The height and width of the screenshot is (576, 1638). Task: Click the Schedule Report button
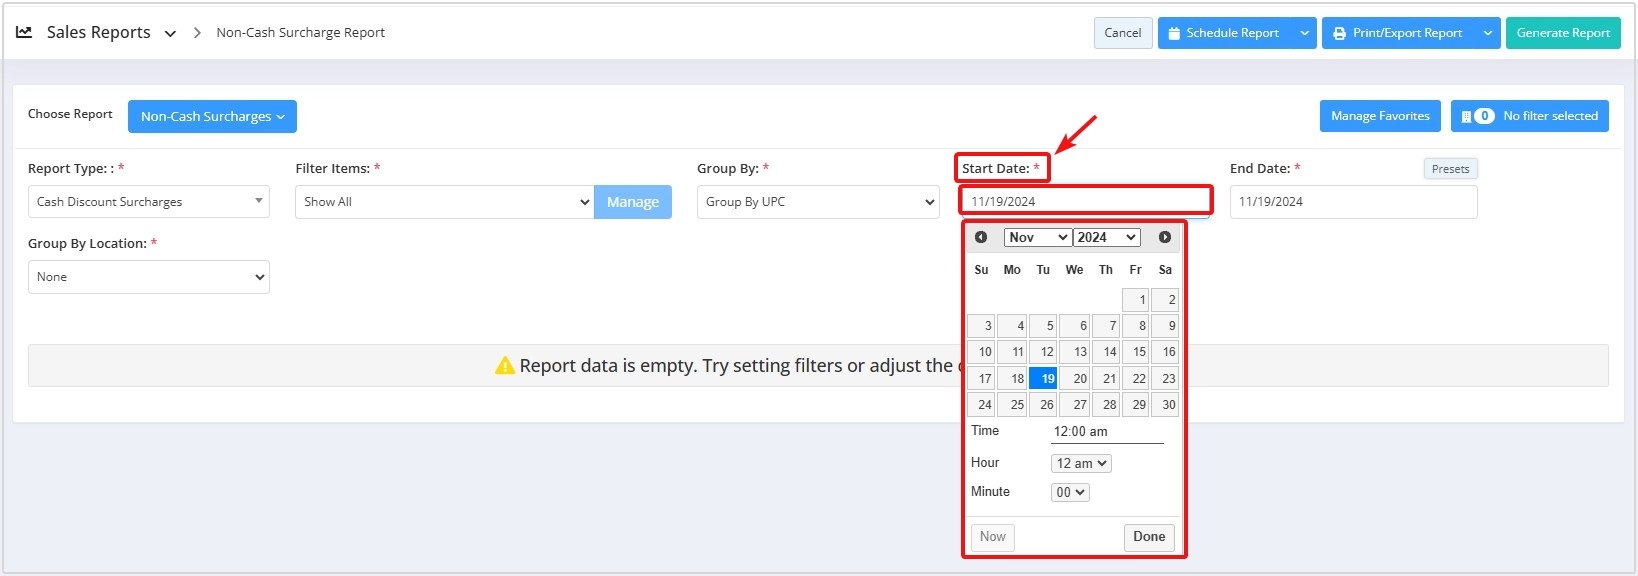point(1225,33)
